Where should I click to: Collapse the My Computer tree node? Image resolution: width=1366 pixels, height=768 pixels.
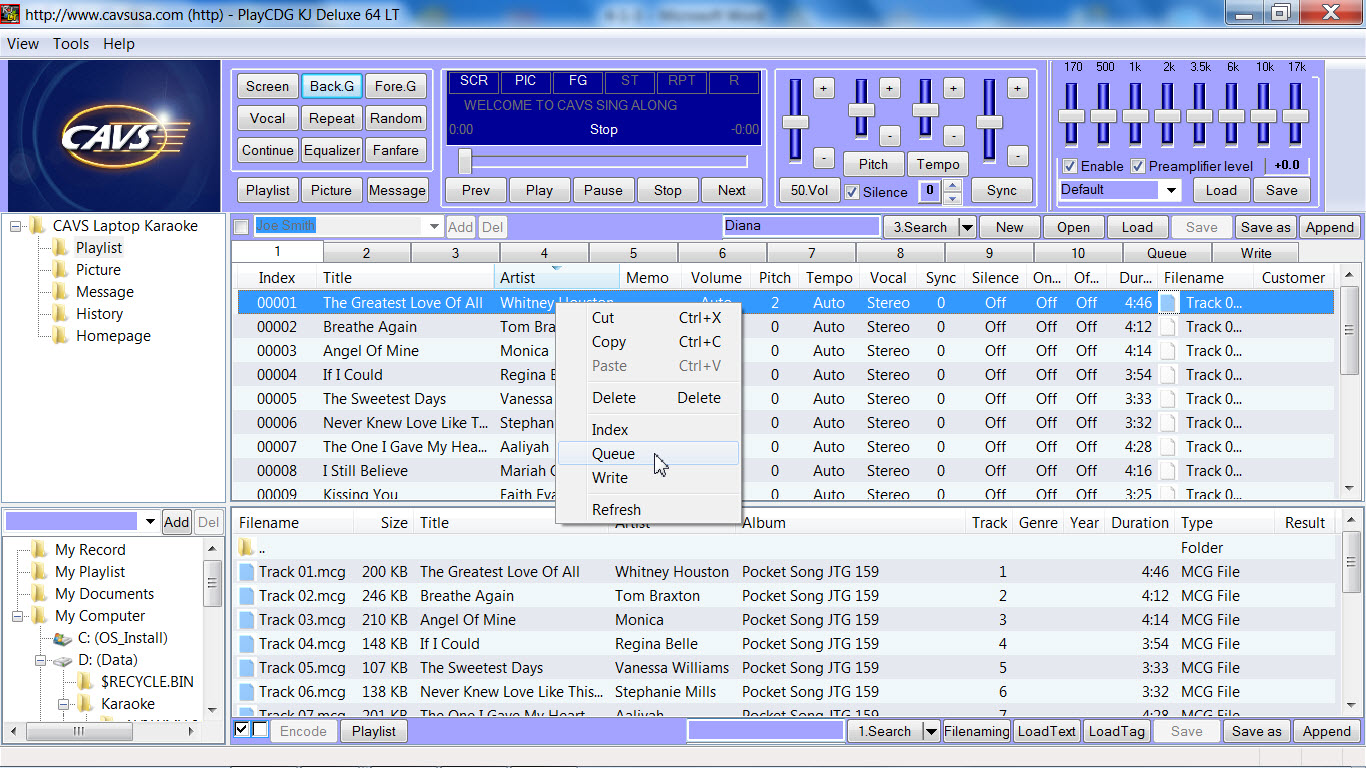17,616
